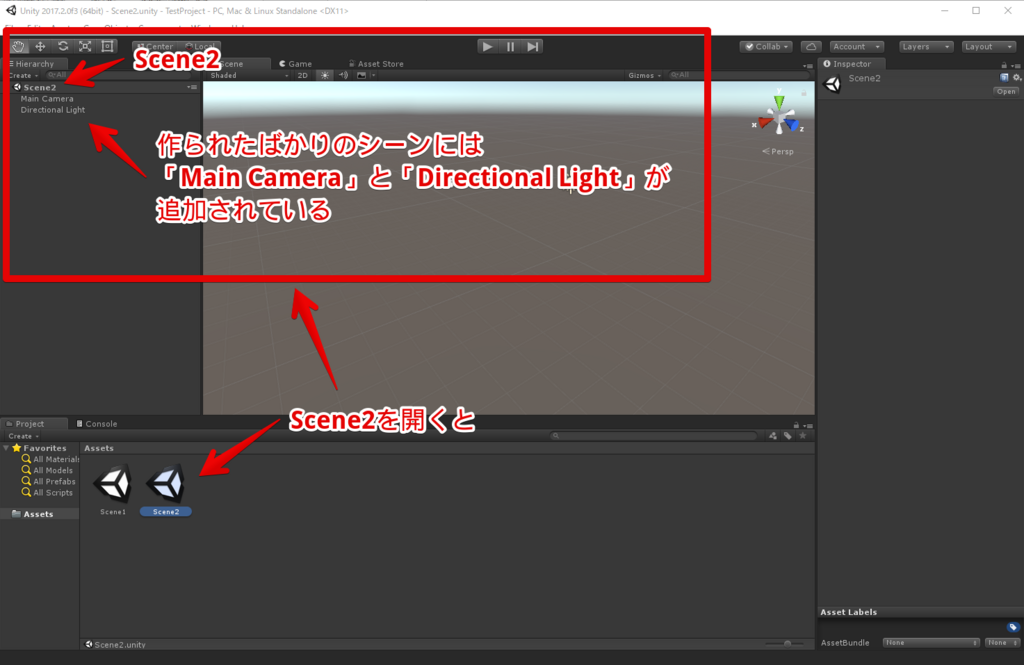Open the Inspector panel options menu
The image size is (1024, 665).
(x=1016, y=65)
